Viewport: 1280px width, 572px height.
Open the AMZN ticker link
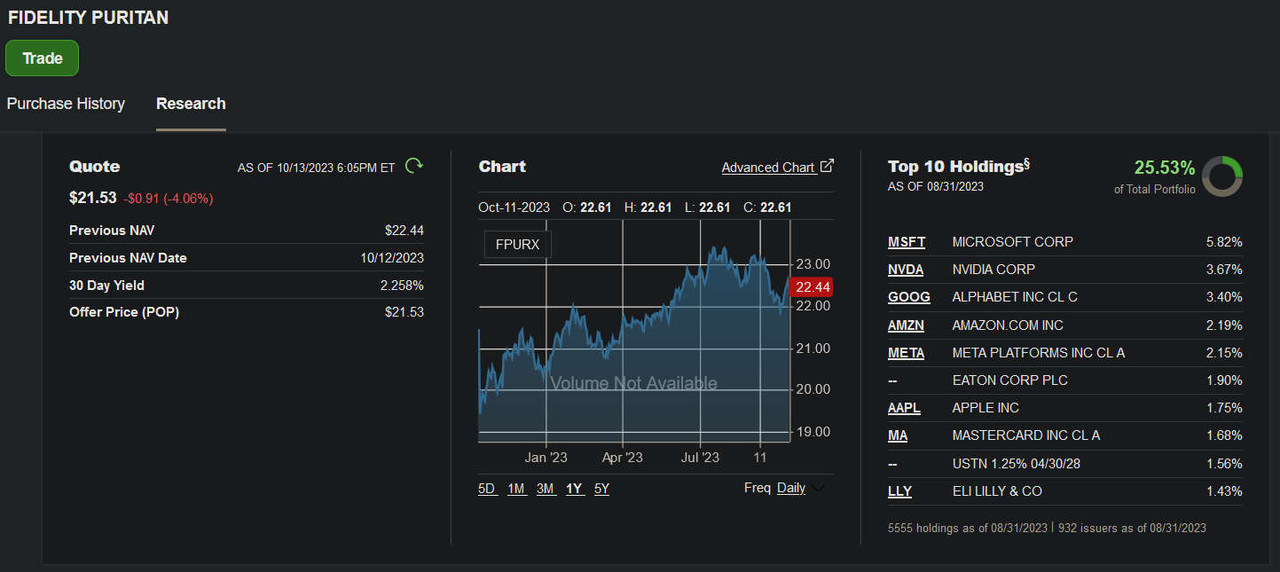click(906, 325)
